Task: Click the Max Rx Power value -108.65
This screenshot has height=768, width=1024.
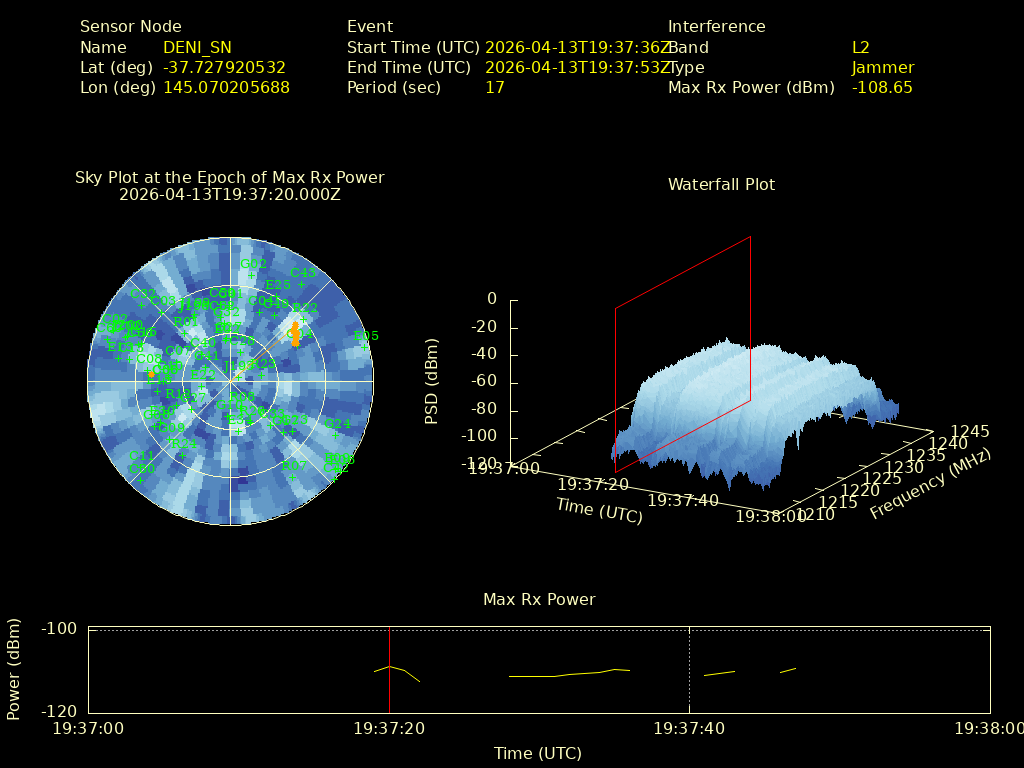Action: (x=881, y=87)
